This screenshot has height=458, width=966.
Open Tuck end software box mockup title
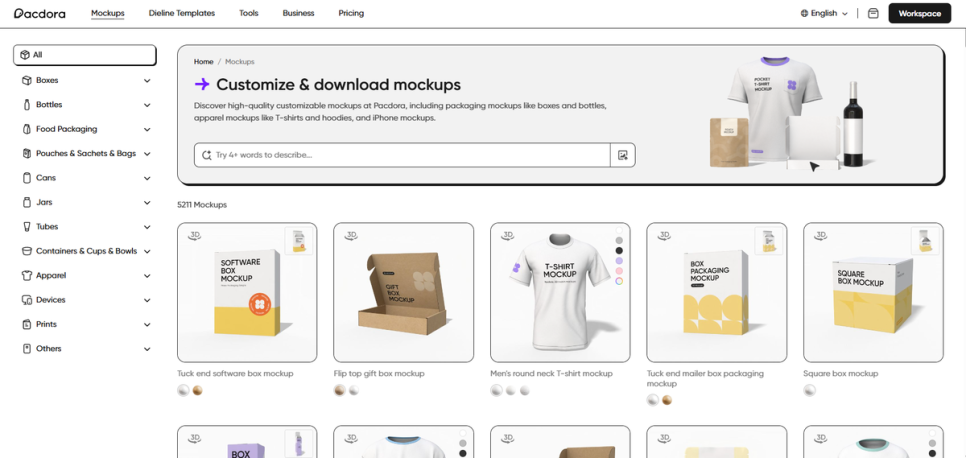[x=235, y=374]
